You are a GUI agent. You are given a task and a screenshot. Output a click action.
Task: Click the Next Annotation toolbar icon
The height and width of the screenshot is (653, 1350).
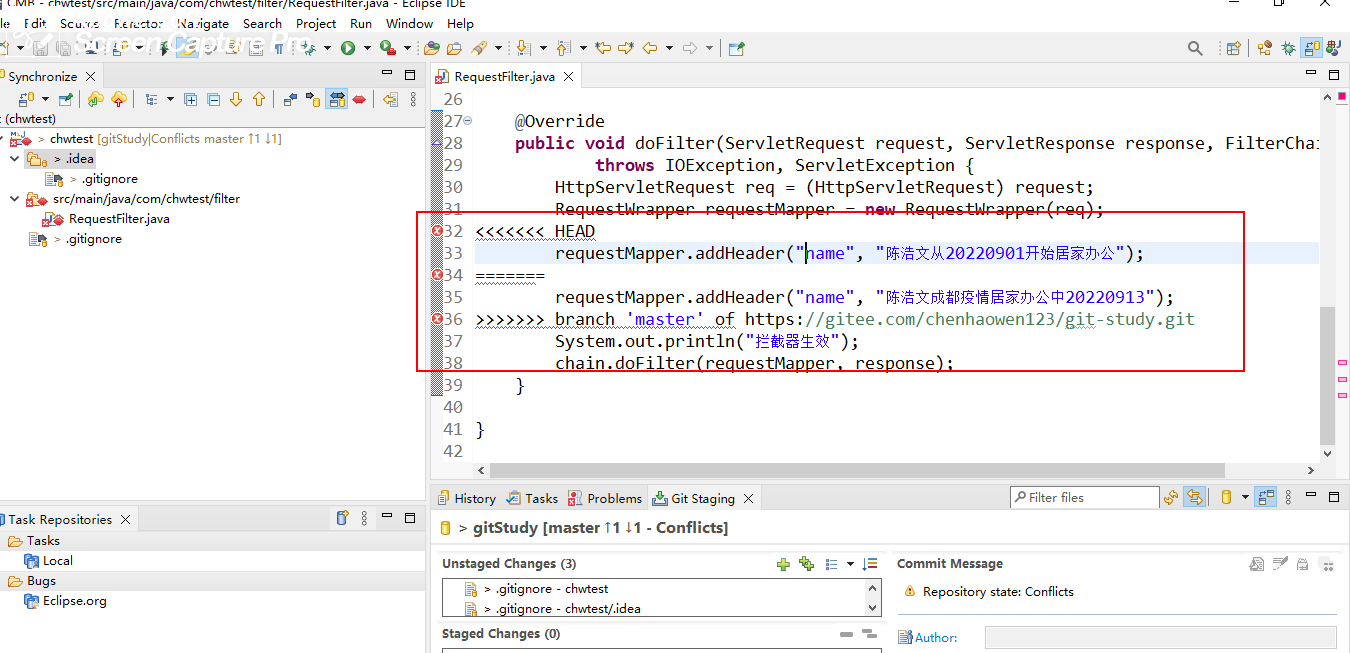[523, 48]
